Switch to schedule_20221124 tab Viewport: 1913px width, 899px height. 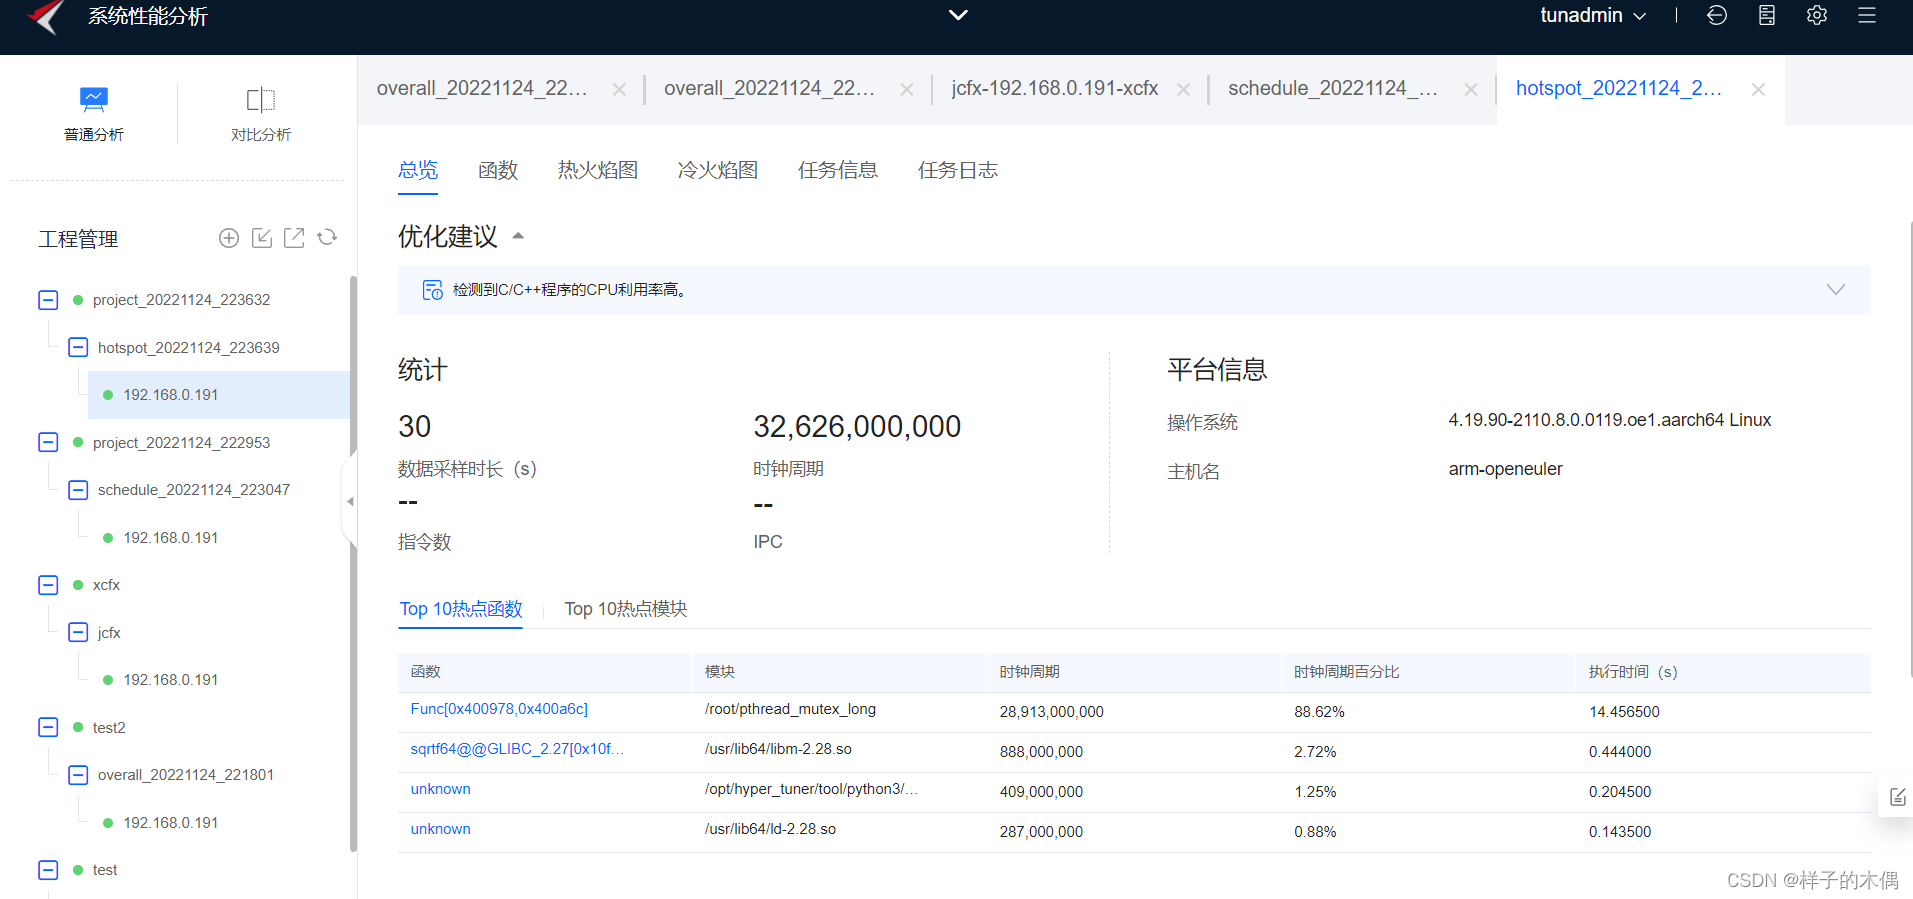click(1333, 88)
